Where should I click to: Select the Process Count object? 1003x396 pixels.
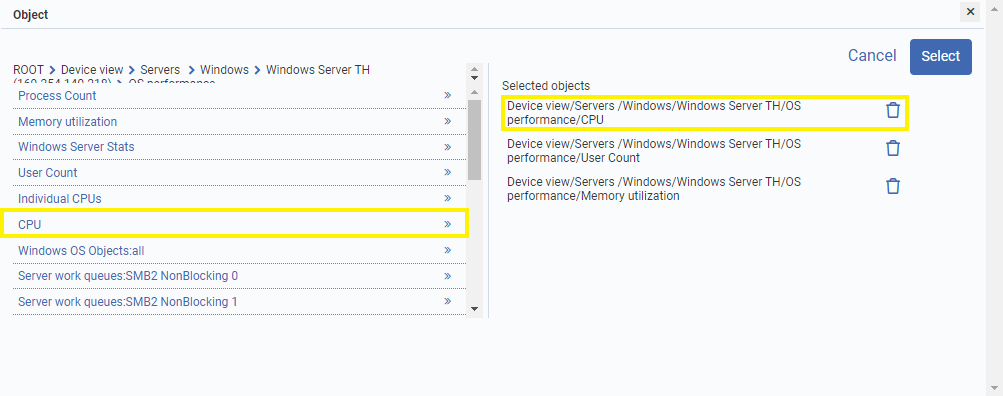[57, 95]
